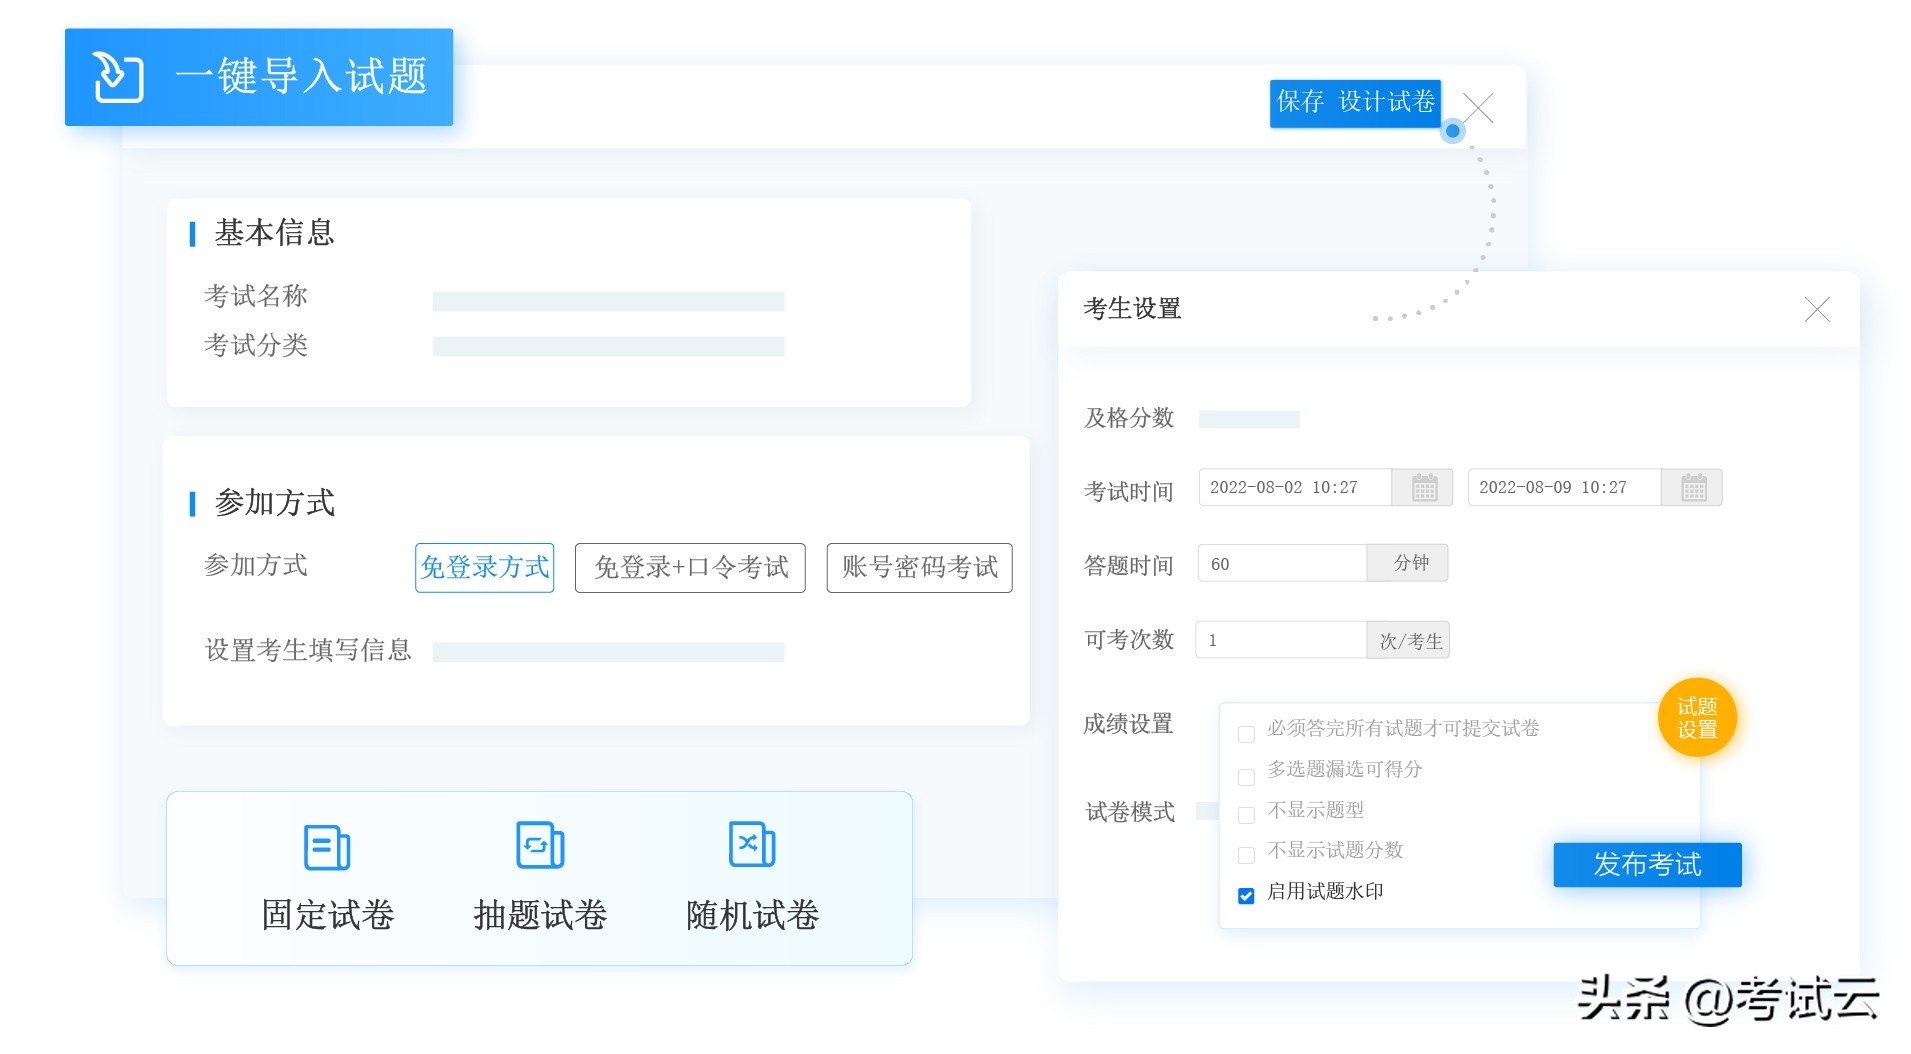1911x1054 pixels.
Task: Enable the 不显示题型 setting
Action: tap(1245, 814)
